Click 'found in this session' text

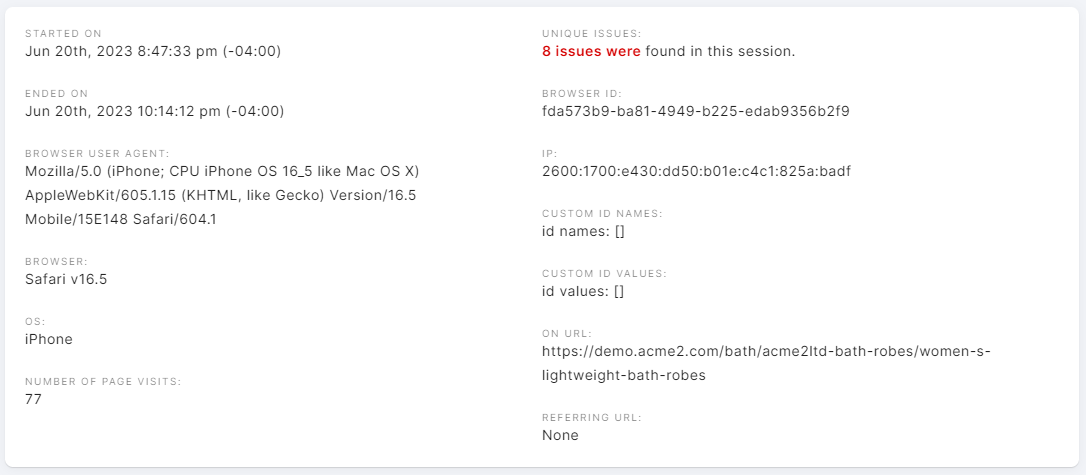(720, 51)
